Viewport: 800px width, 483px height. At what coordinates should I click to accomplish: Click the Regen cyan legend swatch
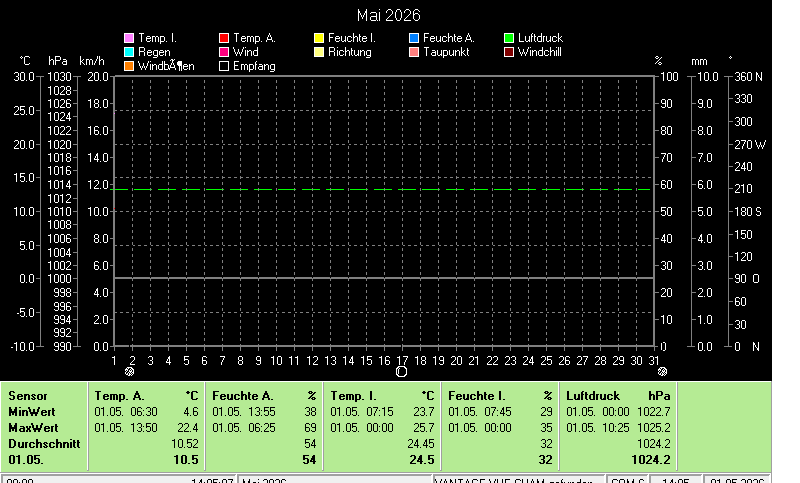click(x=129, y=52)
